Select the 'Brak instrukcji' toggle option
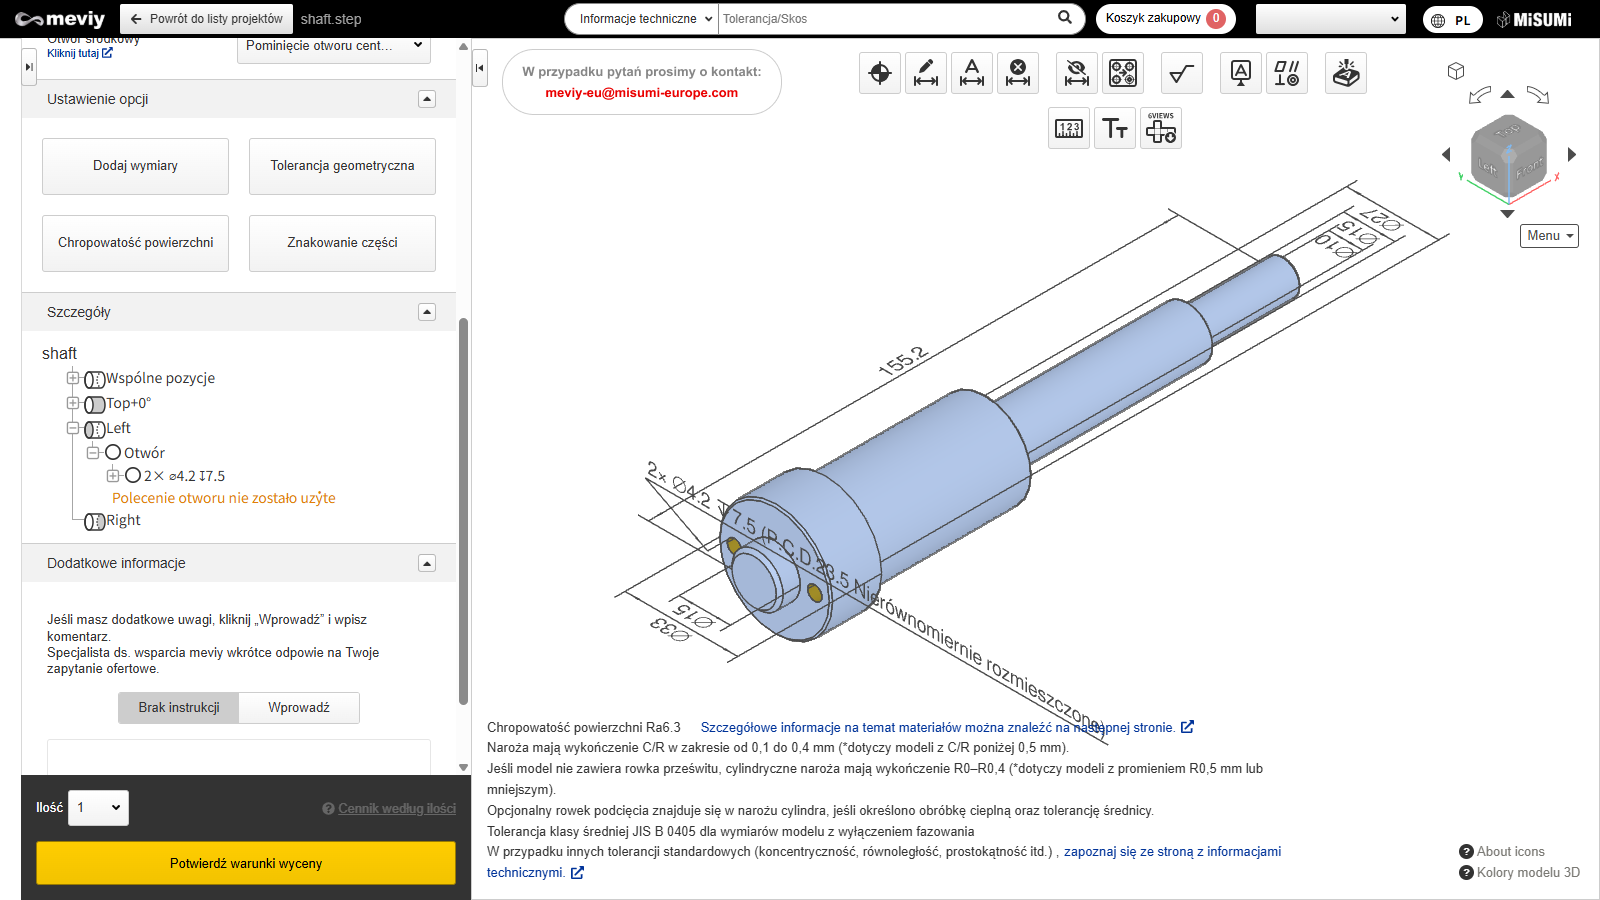The height and width of the screenshot is (900, 1600). pos(179,708)
